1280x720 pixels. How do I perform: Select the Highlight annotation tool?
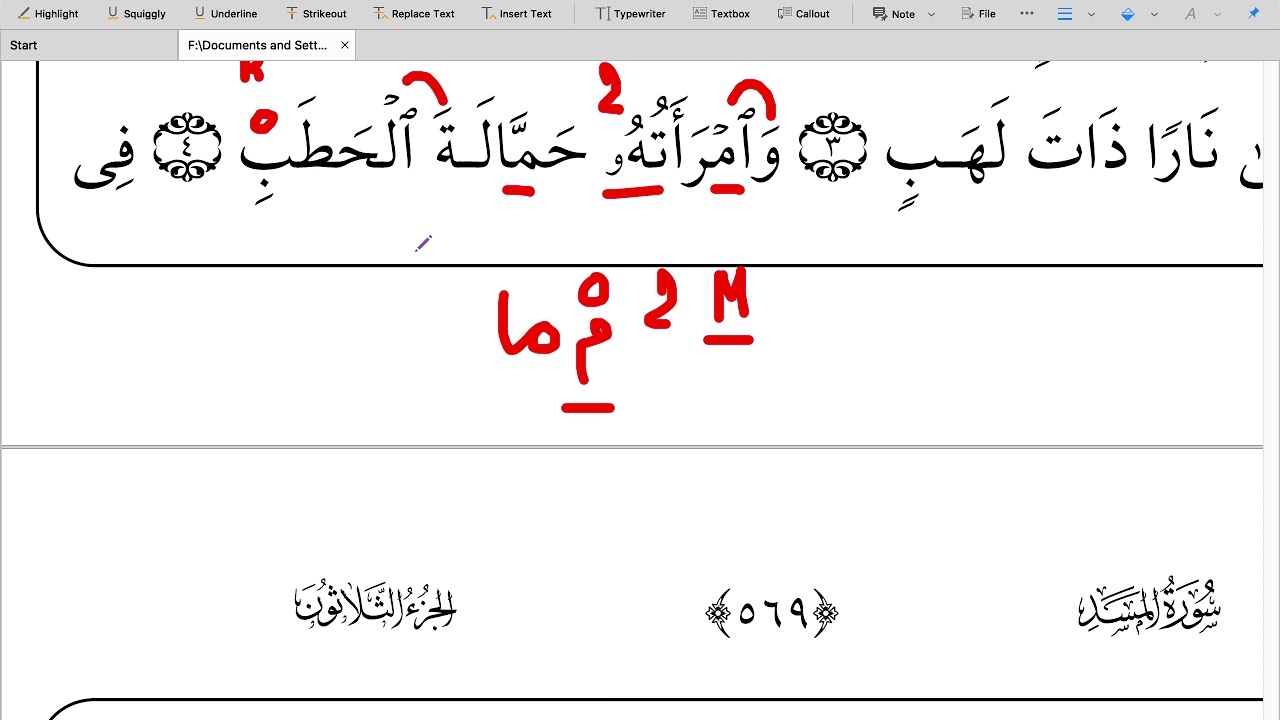47,14
